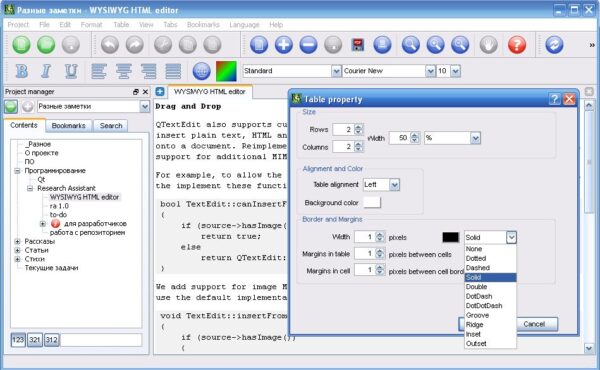This screenshot has width=600, height=370.
Task: Click the 321 sort button
Action: coord(34,340)
